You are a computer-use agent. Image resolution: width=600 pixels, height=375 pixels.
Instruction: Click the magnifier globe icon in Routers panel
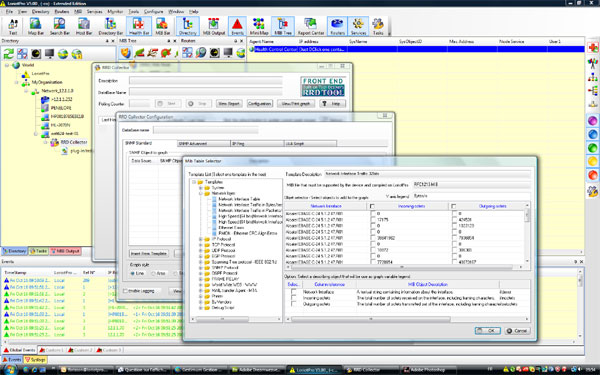coord(201,53)
